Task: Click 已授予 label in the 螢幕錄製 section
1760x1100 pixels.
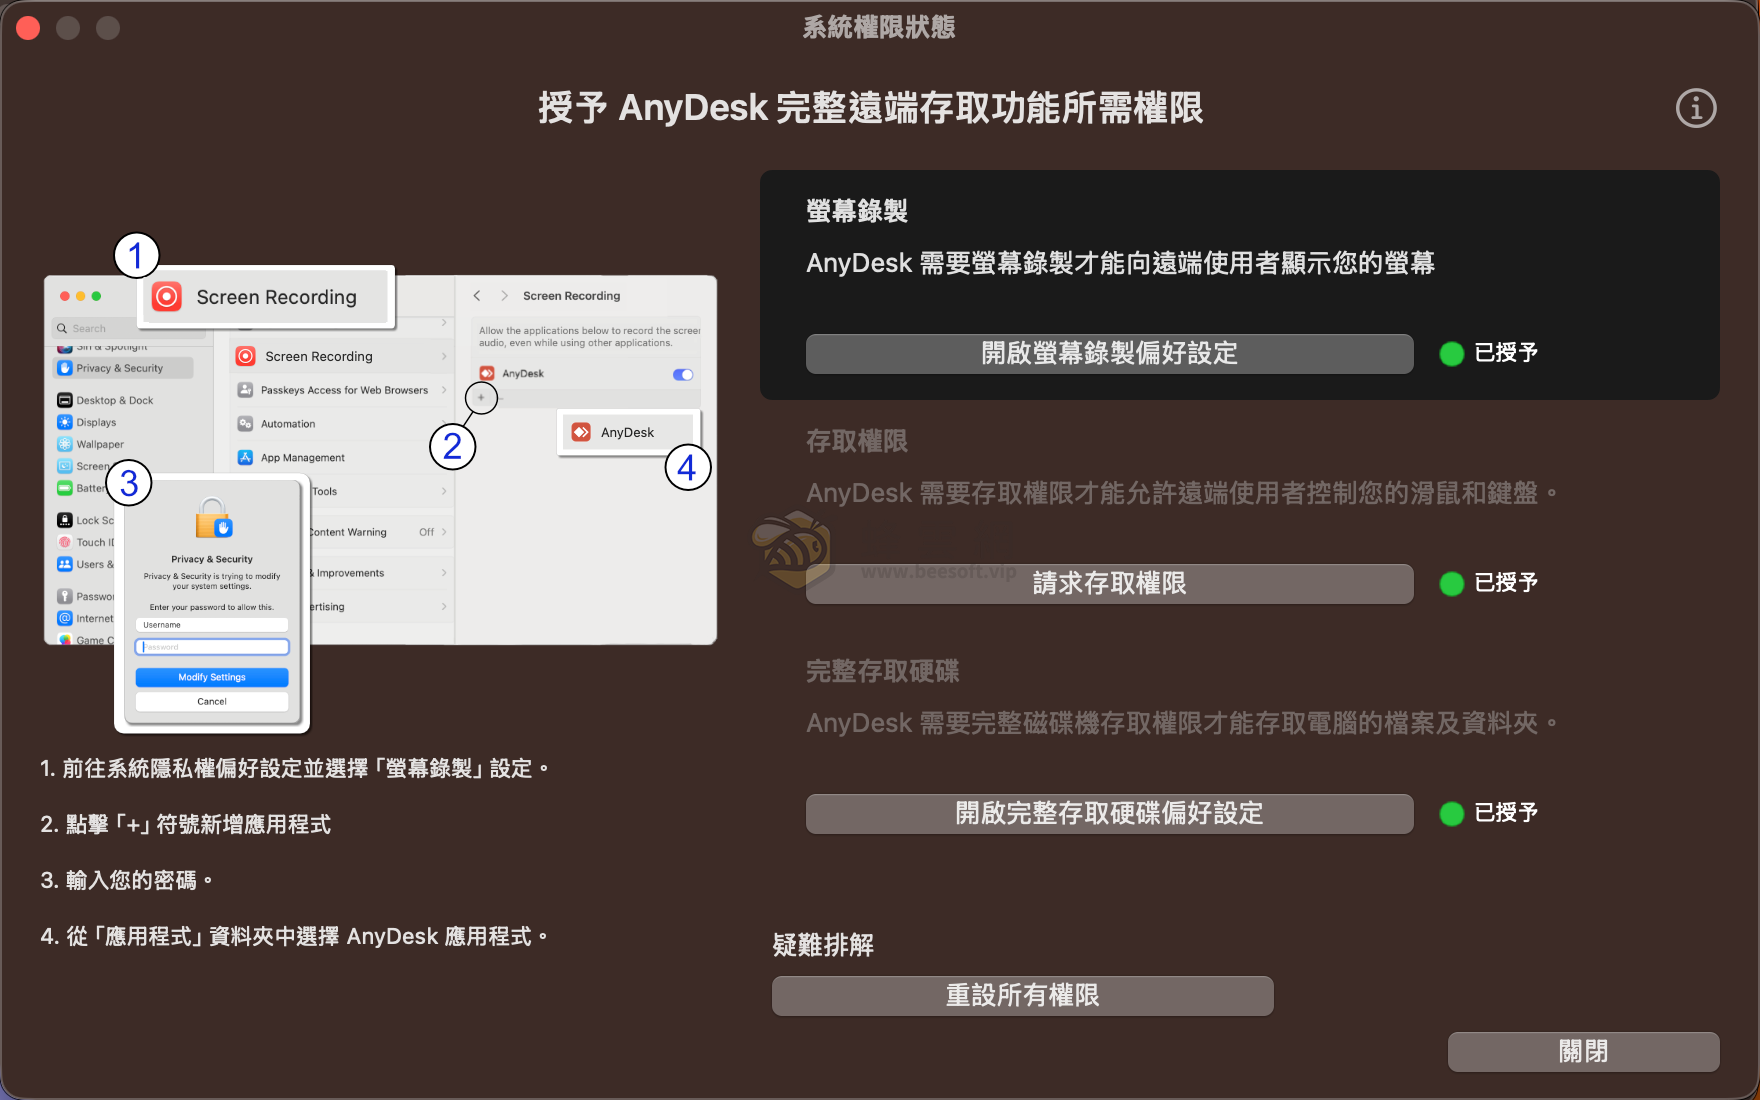Action: pyautogui.click(x=1506, y=353)
